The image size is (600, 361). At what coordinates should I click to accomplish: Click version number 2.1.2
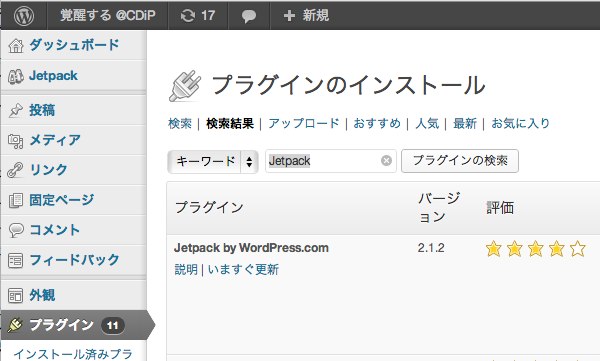(431, 248)
